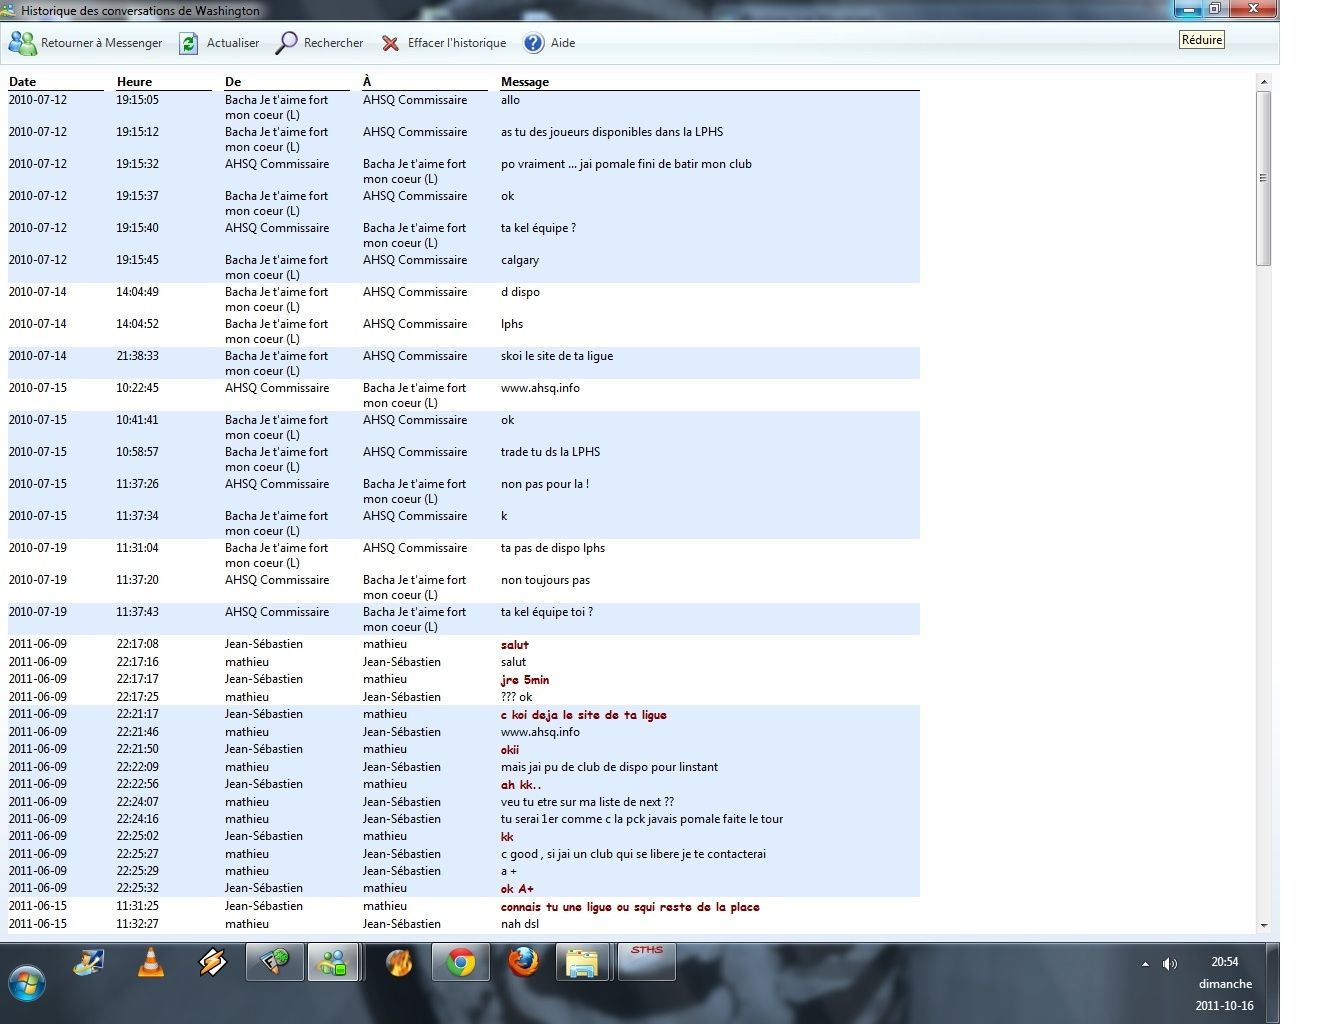Viewport: 1318px width, 1024px height.
Task: Select message 'connais tu une ligue ou squi reste de la place'
Action: point(630,907)
